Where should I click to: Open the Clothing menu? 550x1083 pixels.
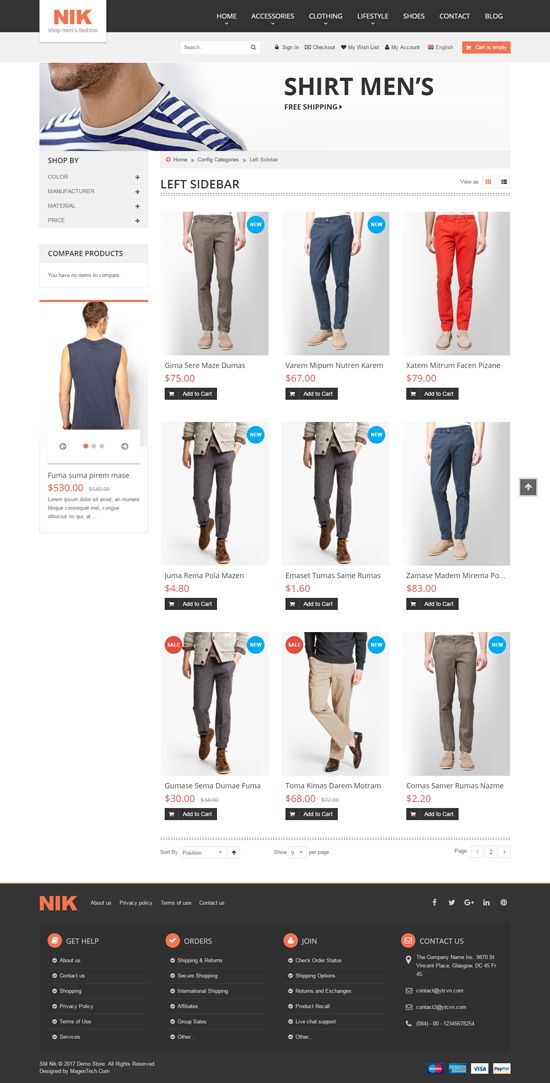point(325,16)
